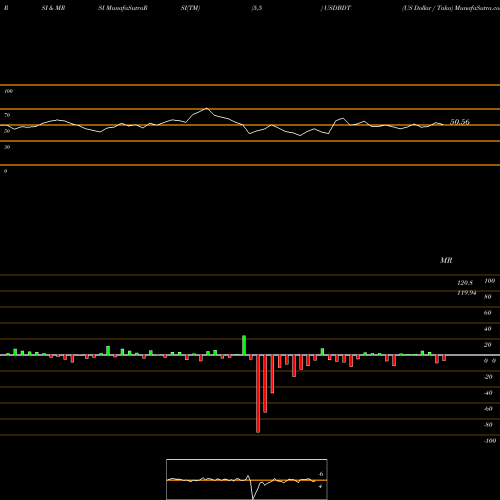Viewport: 500px width, 500px height.
Task: Click the USDBDT symbol text in the header
Action: point(337,8)
